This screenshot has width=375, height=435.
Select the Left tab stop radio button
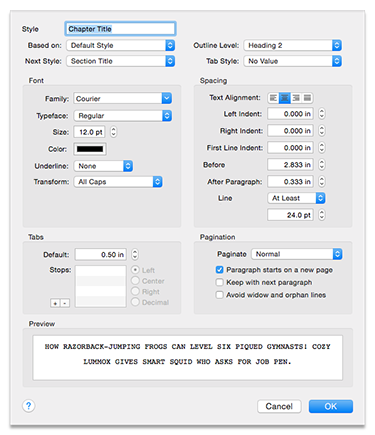click(x=135, y=270)
